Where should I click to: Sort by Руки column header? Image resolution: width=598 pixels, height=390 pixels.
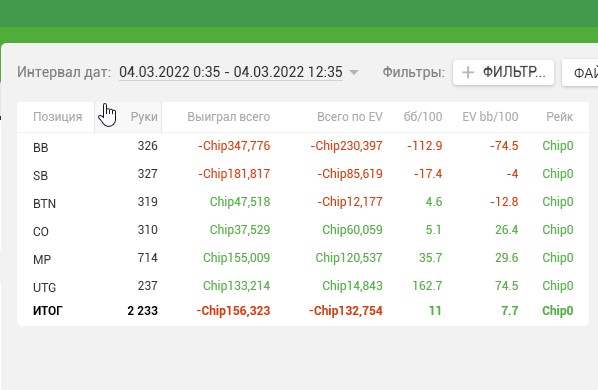[x=144, y=117]
